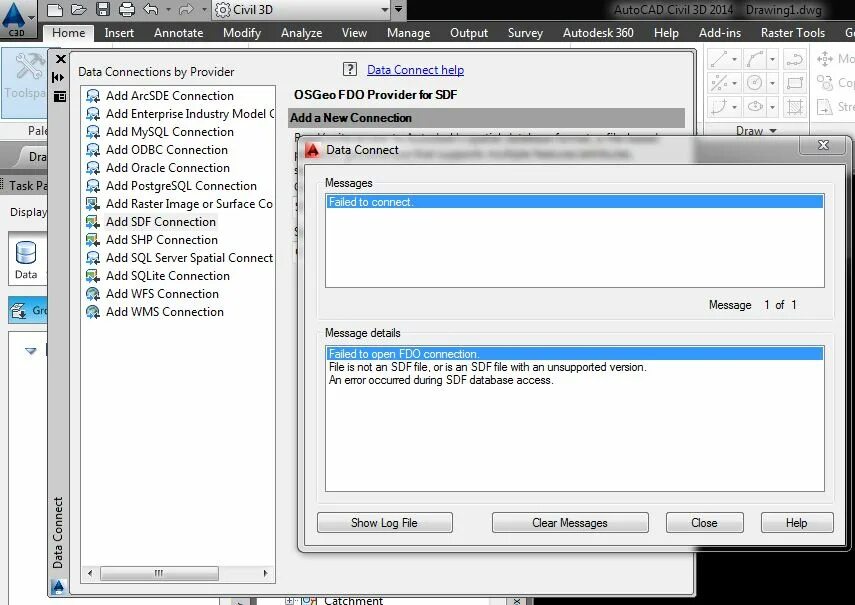Customize the quick access toolbar dropdown
The height and width of the screenshot is (605, 855).
399,9
